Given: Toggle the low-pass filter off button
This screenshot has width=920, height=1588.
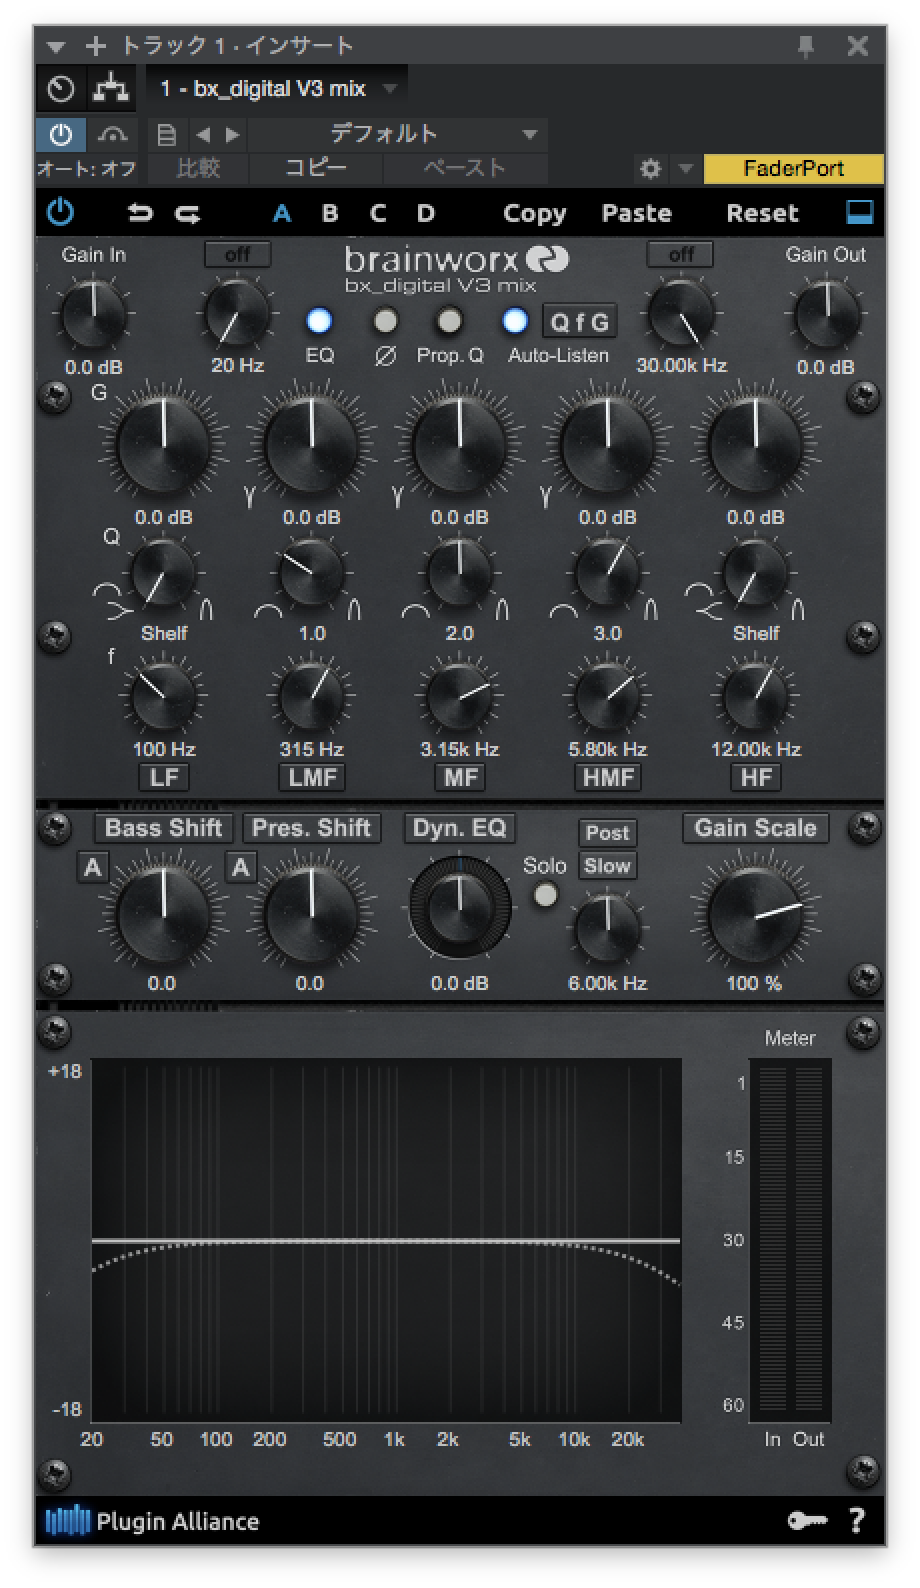Looking at the screenshot, I should tap(680, 254).
